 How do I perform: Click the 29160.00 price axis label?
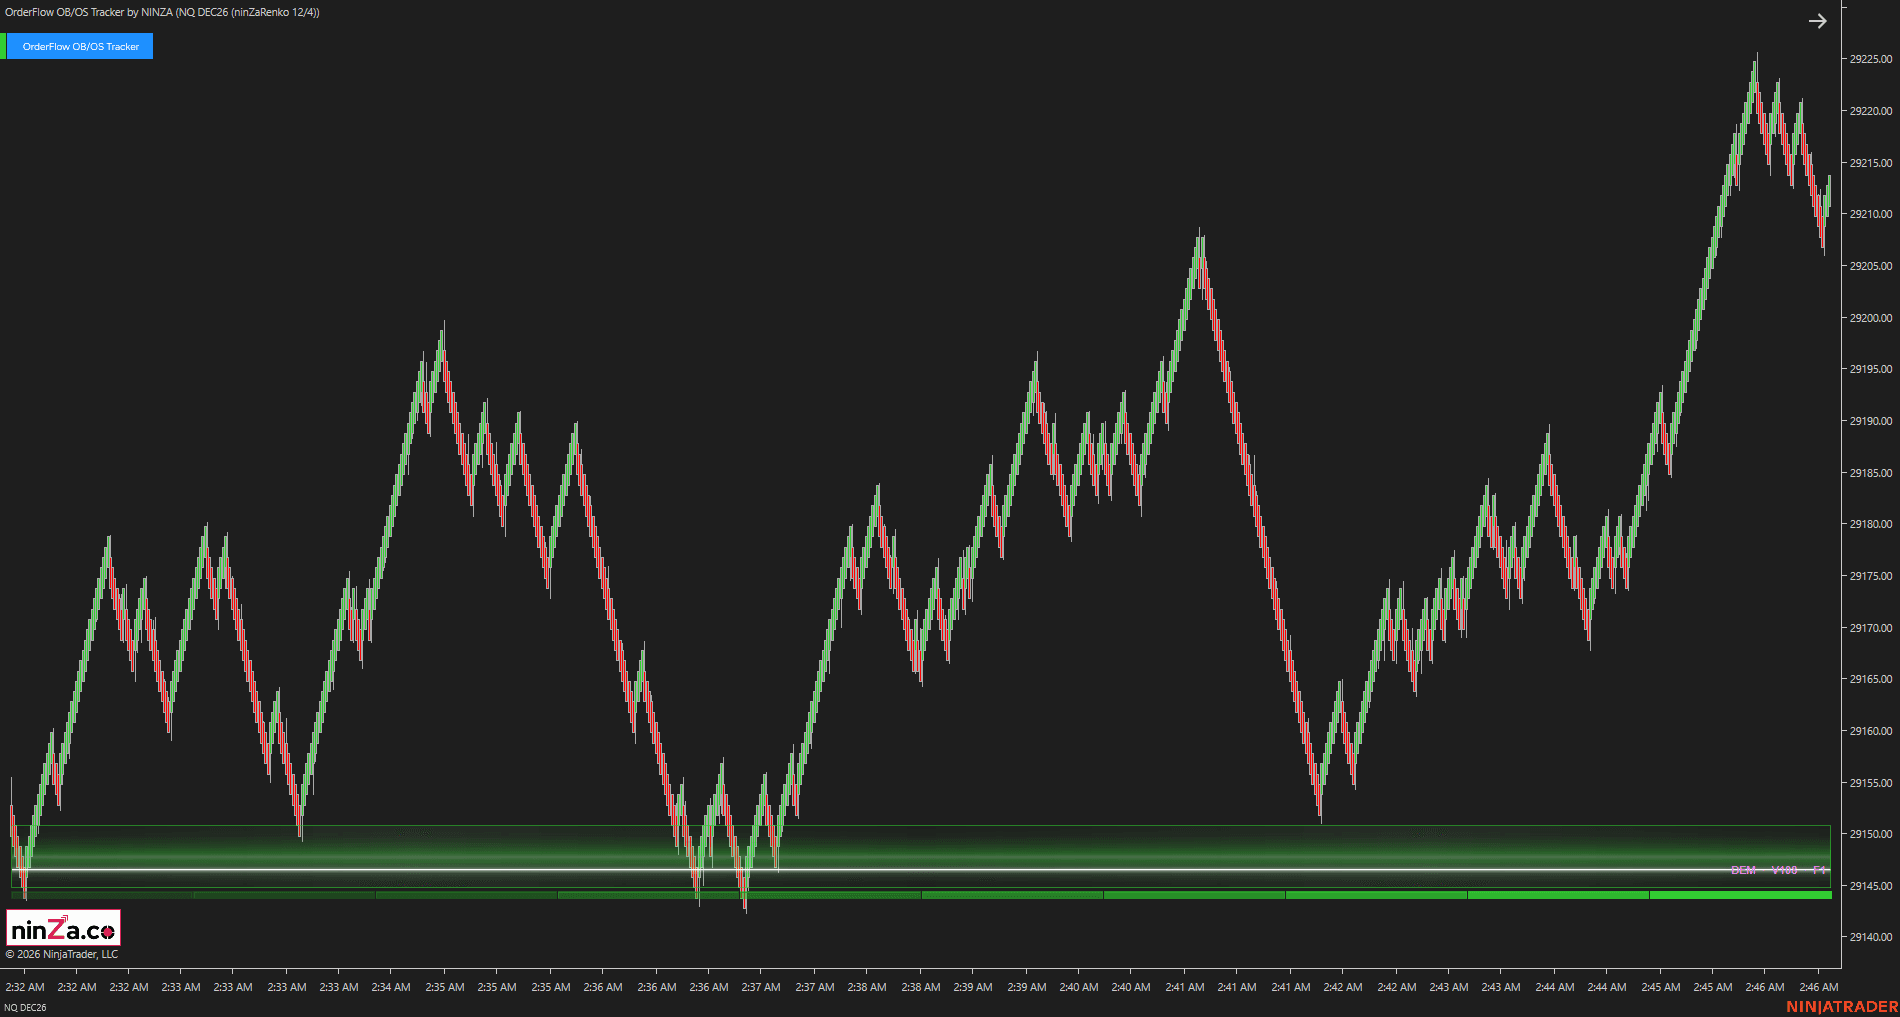(x=1870, y=731)
